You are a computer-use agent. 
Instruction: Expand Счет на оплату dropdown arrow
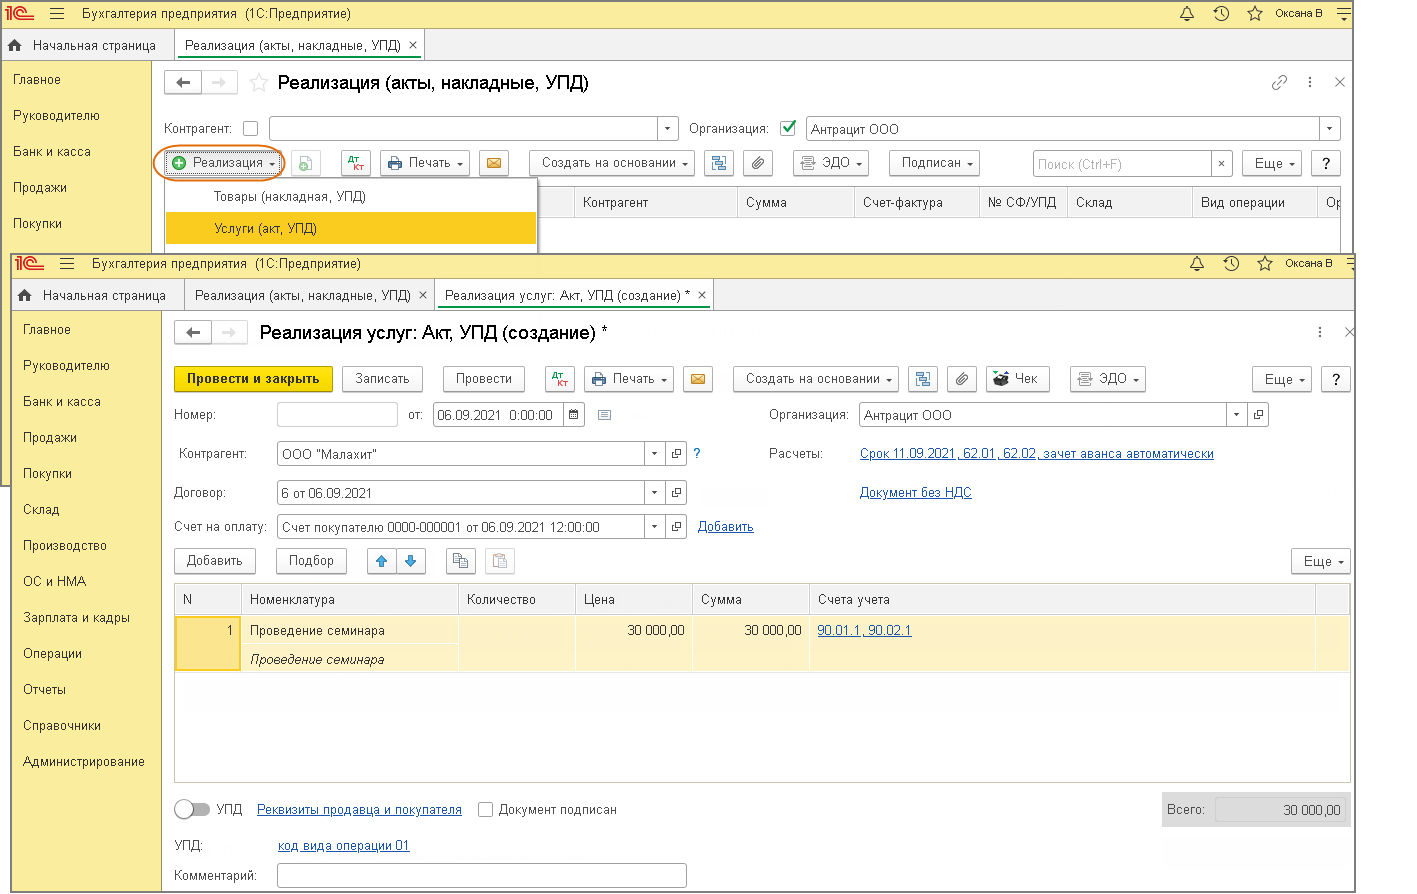click(655, 527)
